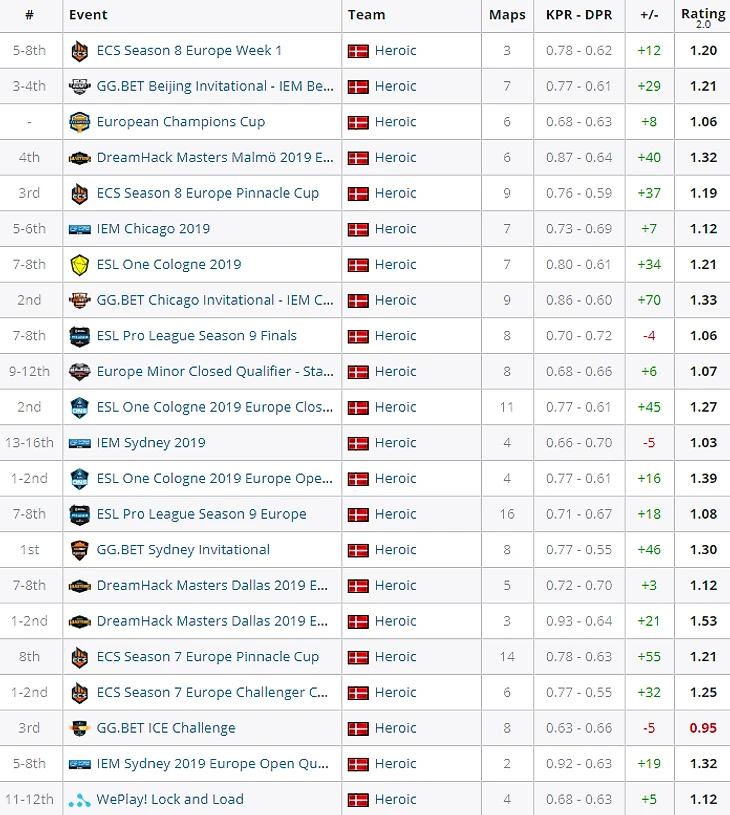
Task: Click the 13-16th placement cell
Action: click(x=30, y=443)
